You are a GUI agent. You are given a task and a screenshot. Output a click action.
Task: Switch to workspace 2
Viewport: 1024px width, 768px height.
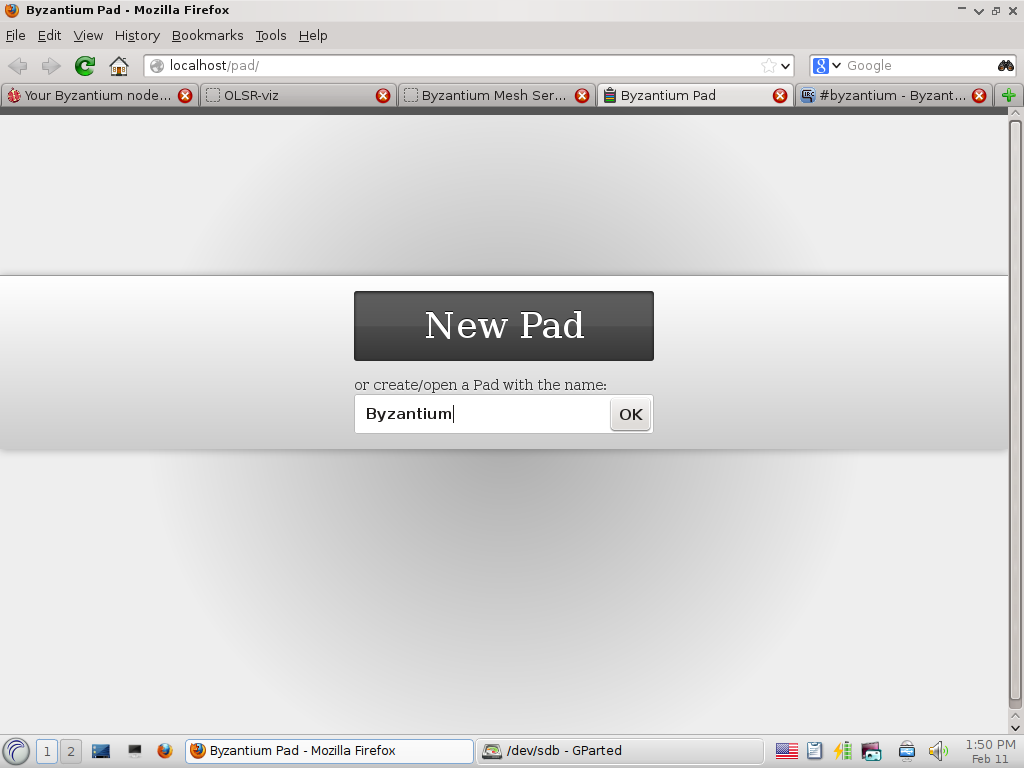[70, 751]
